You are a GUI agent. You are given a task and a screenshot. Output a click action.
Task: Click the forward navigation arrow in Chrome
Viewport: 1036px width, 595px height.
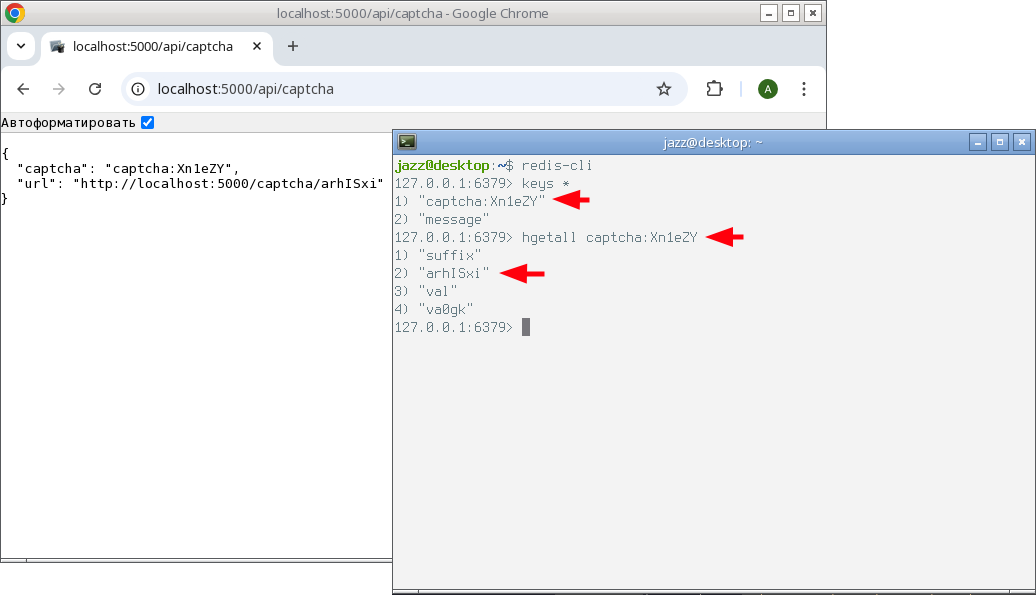tap(59, 89)
